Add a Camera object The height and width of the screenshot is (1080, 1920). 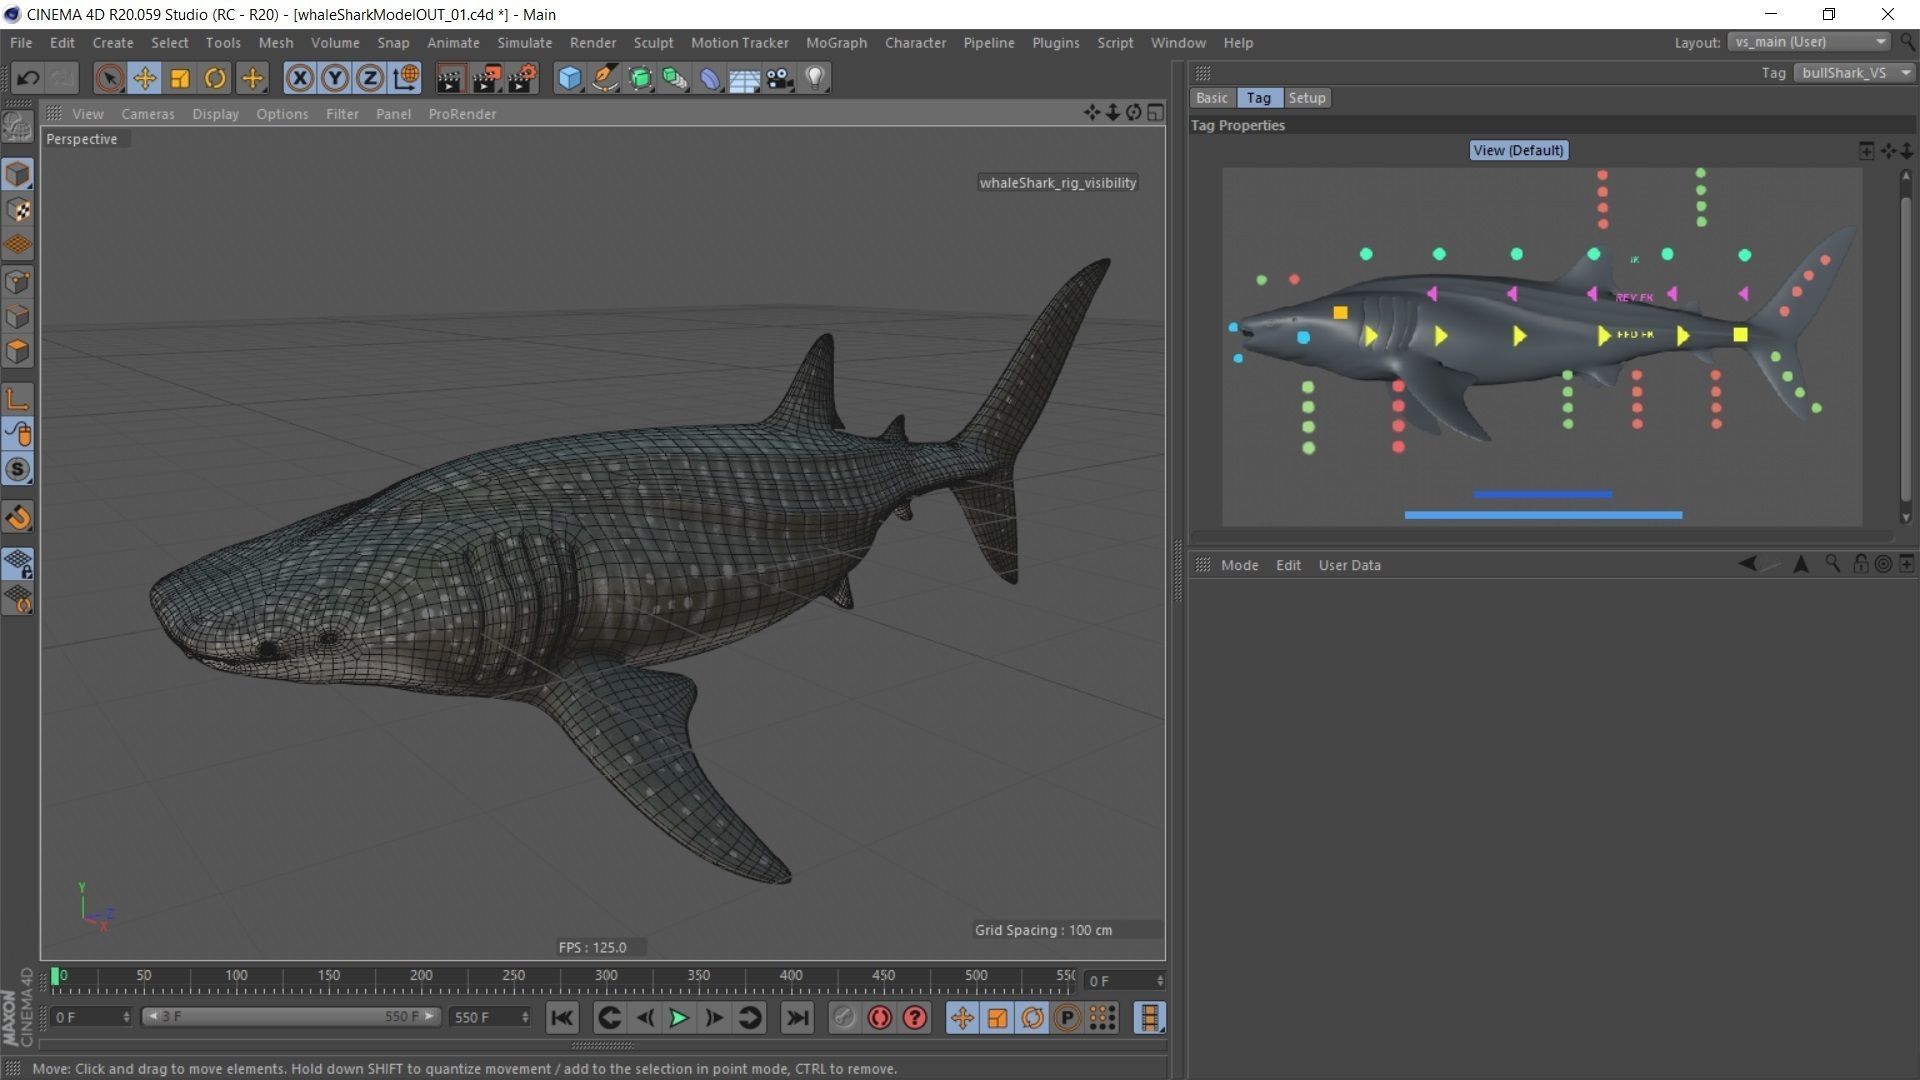click(x=780, y=78)
